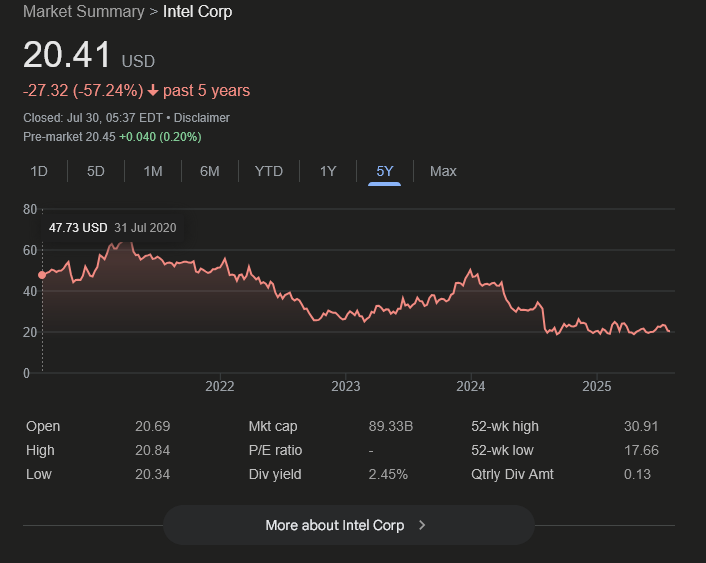Click the 2023 x-axis label

click(346, 386)
